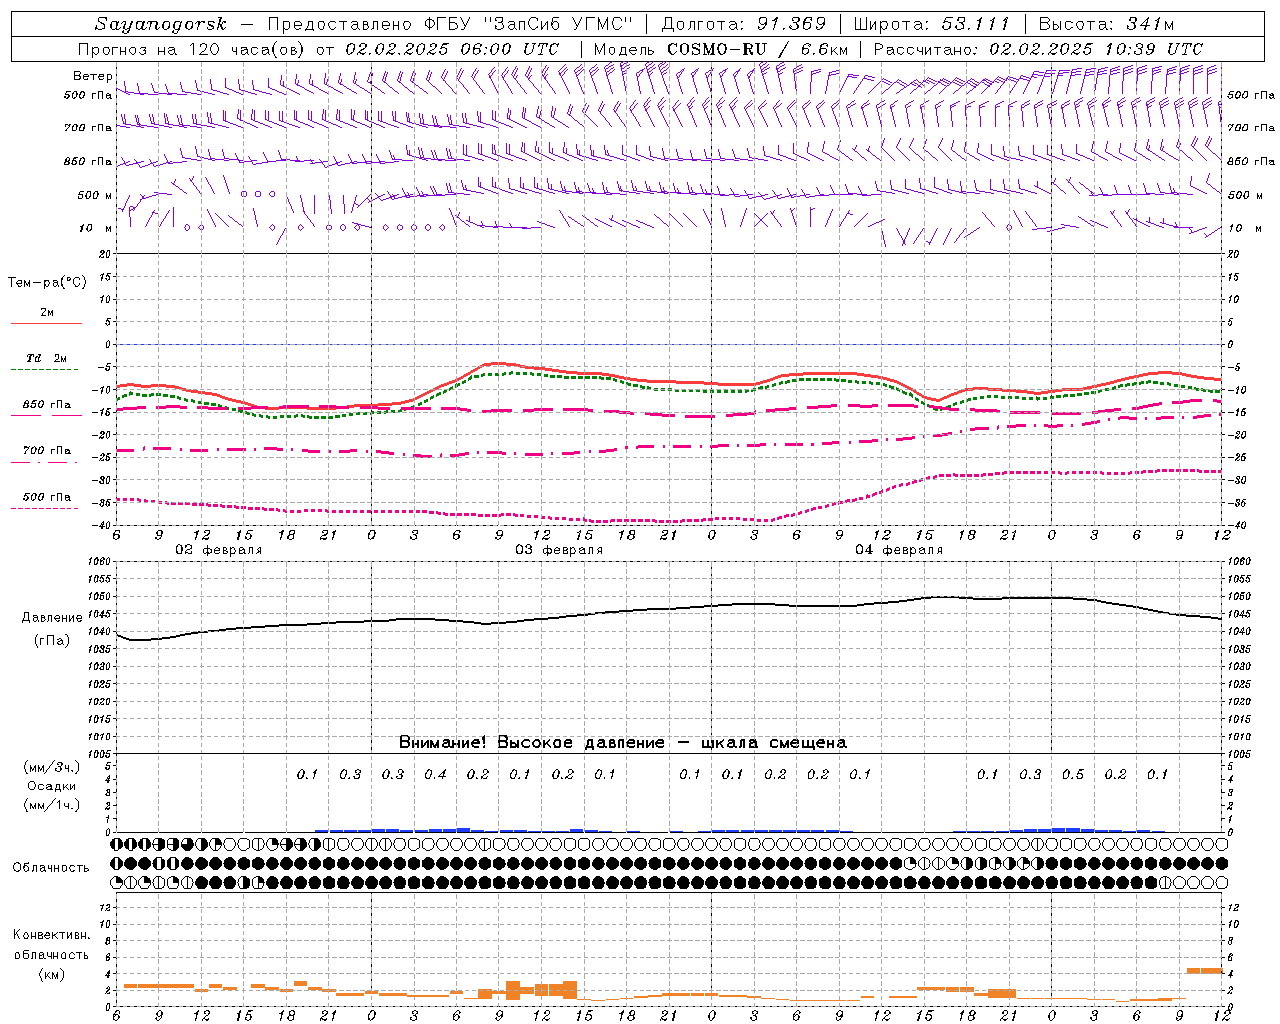Click the orange convective bar near right edge

click(1205, 970)
